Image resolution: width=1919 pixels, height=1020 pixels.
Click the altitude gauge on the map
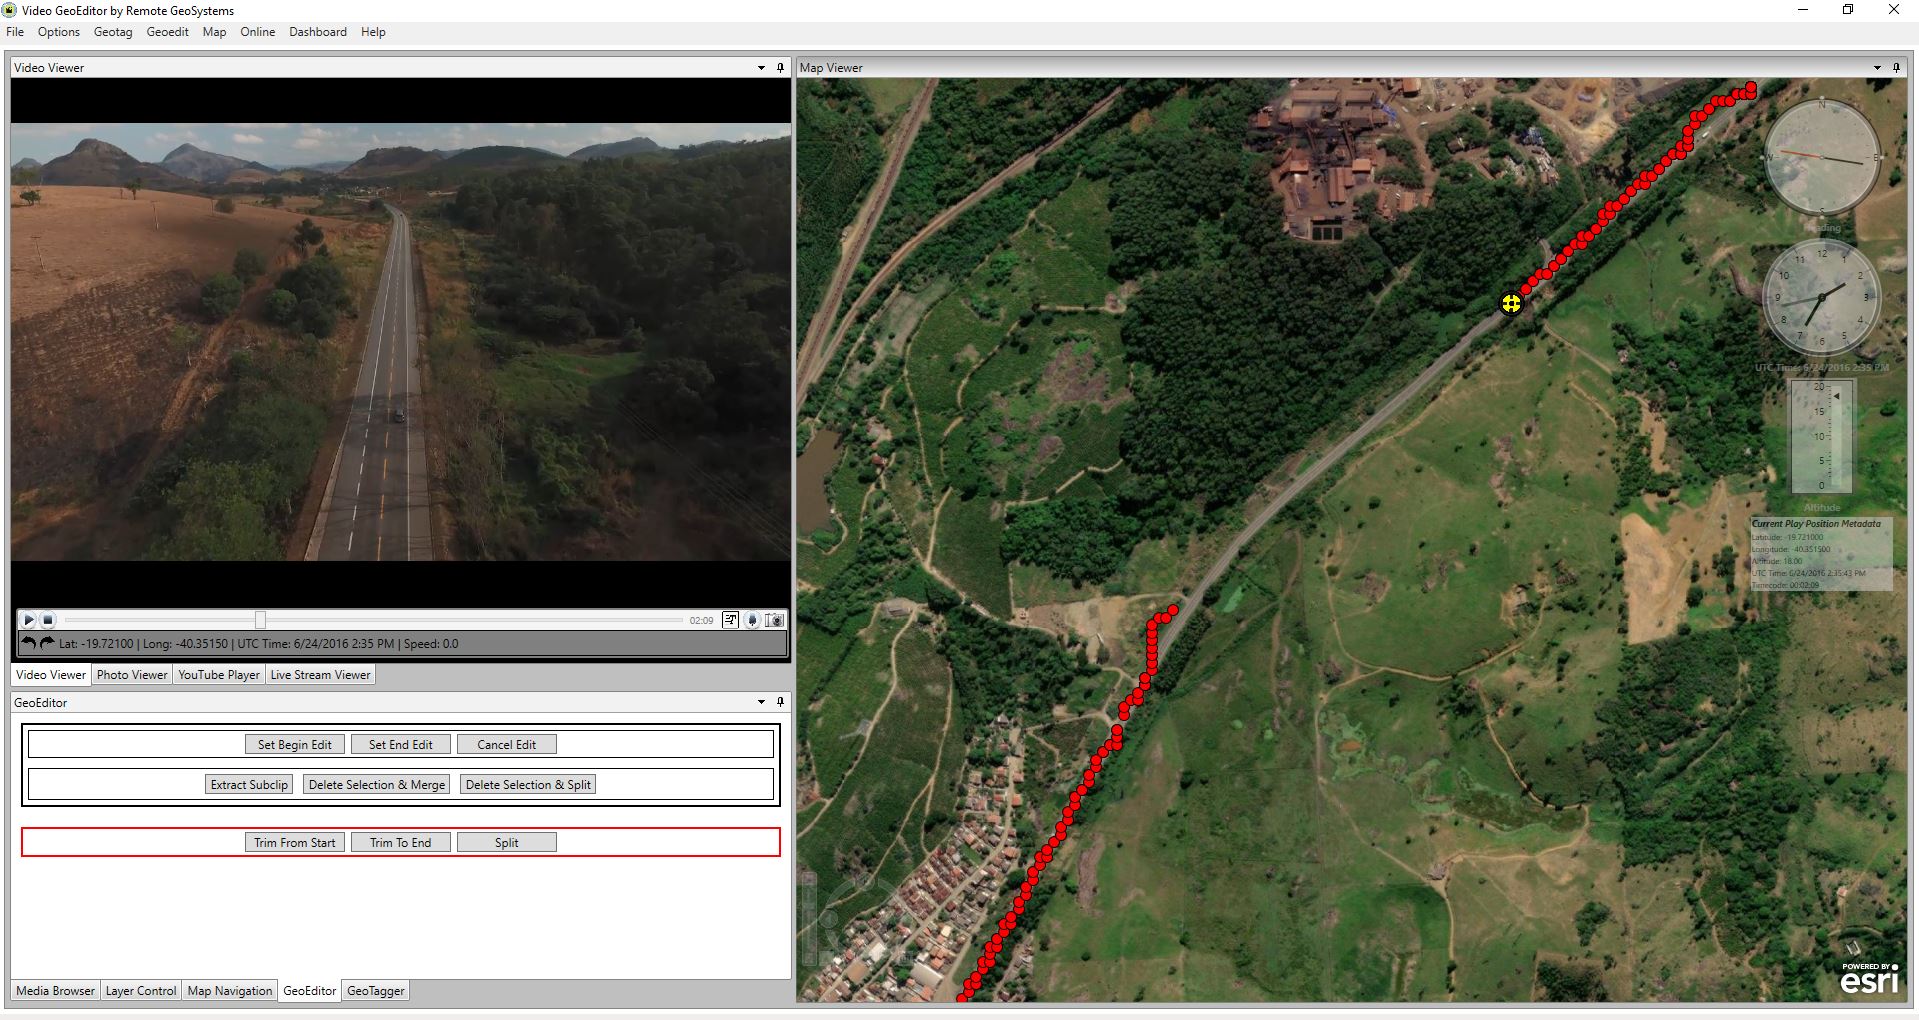[x=1821, y=436]
